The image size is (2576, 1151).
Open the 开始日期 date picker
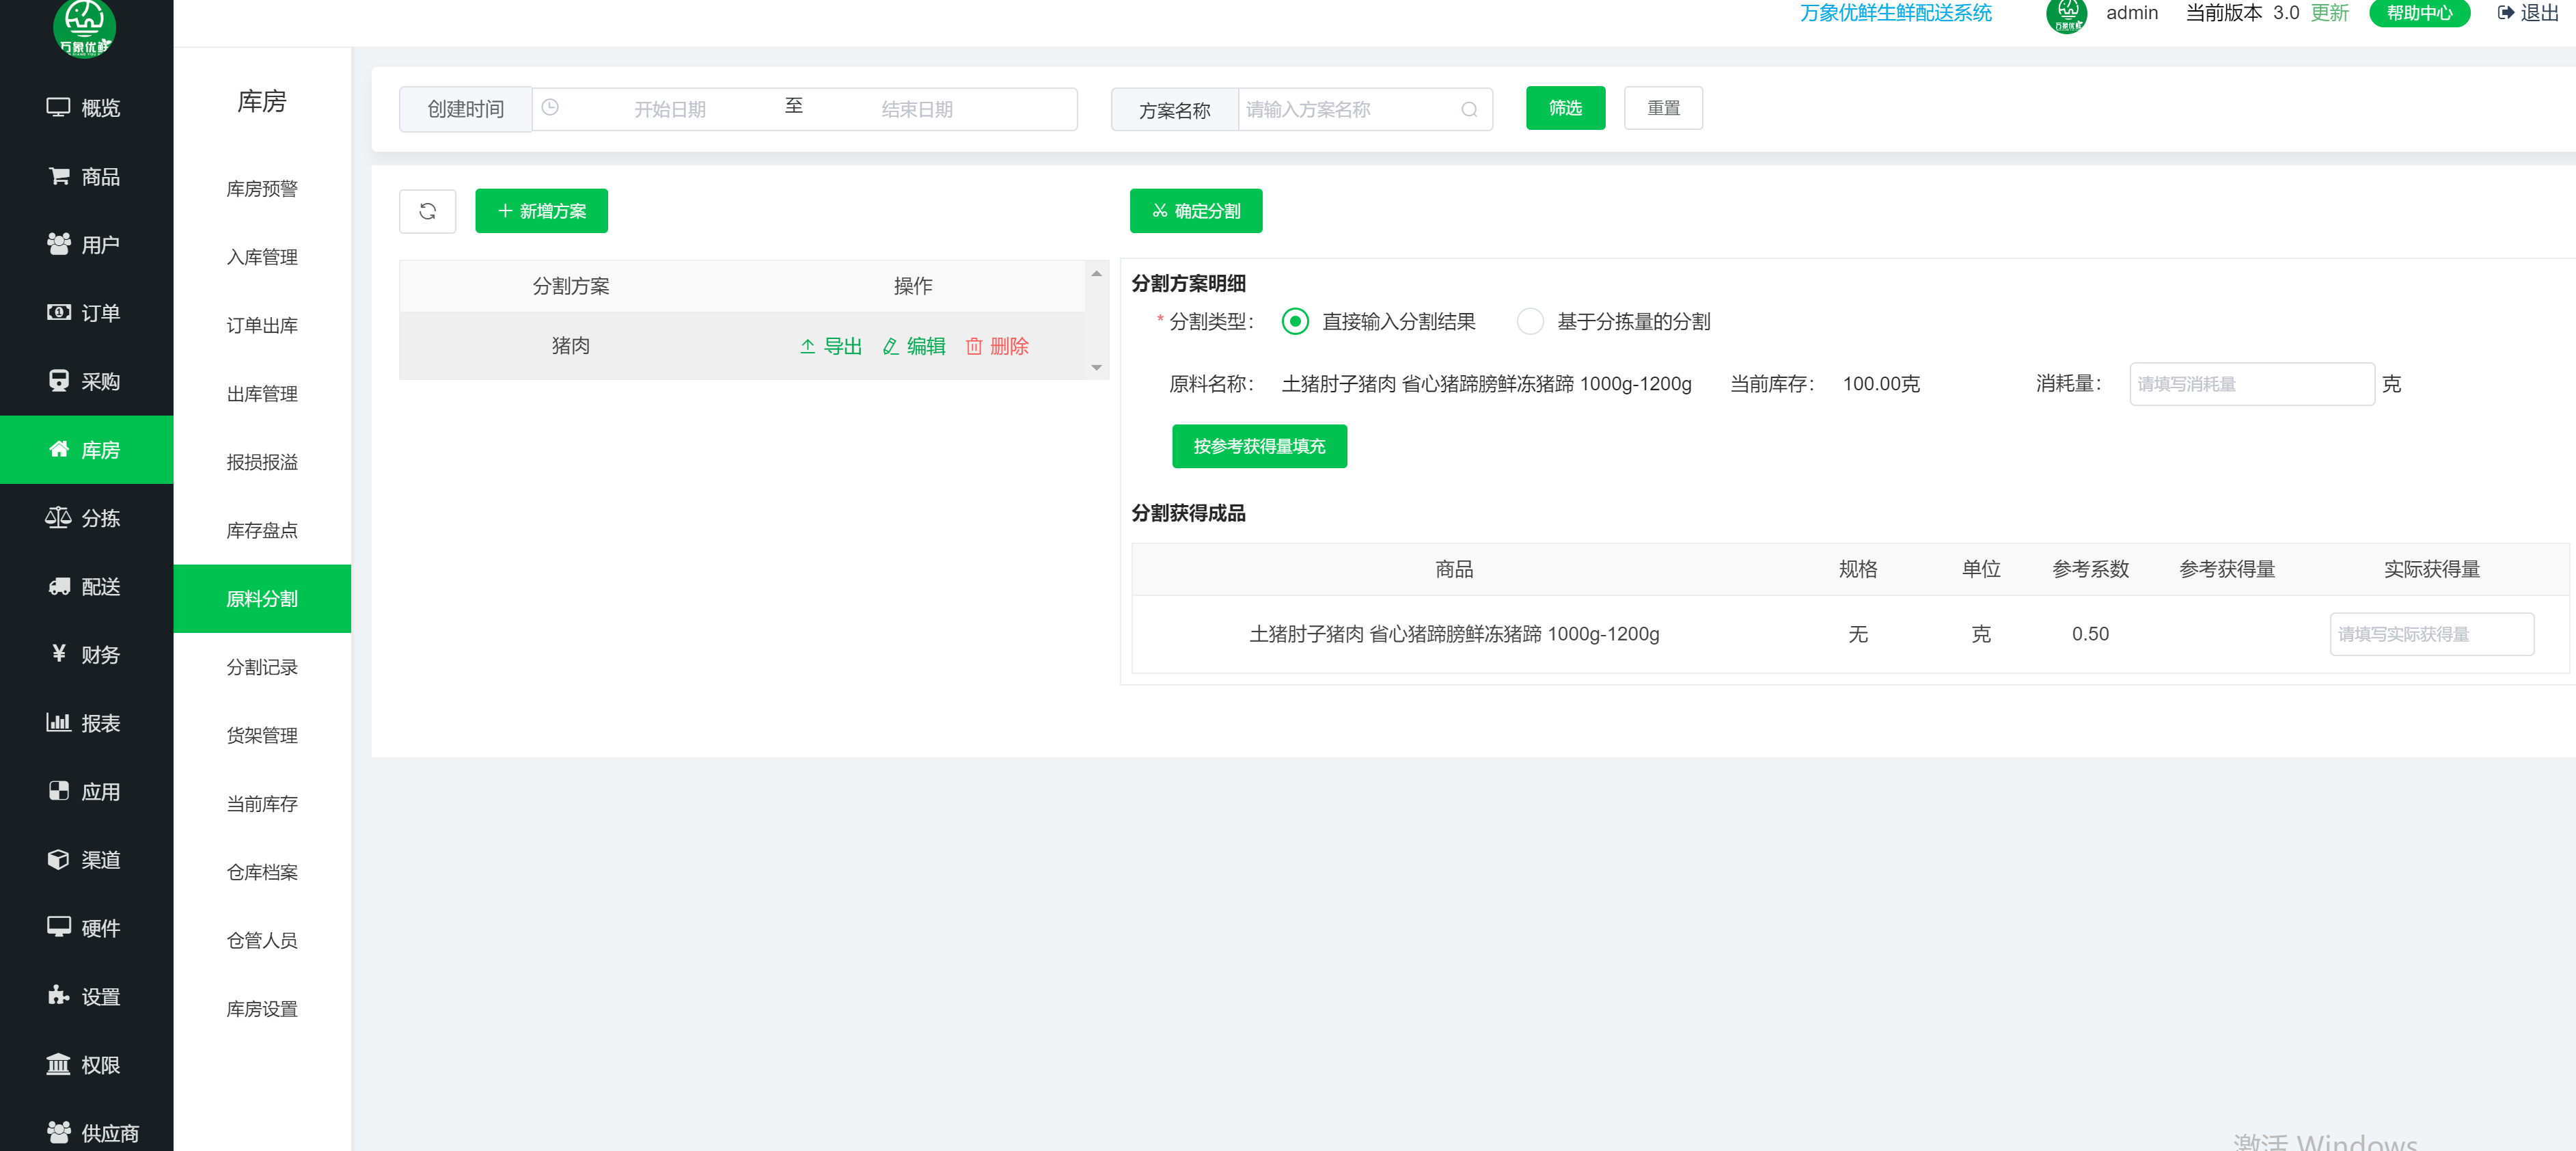tap(670, 110)
